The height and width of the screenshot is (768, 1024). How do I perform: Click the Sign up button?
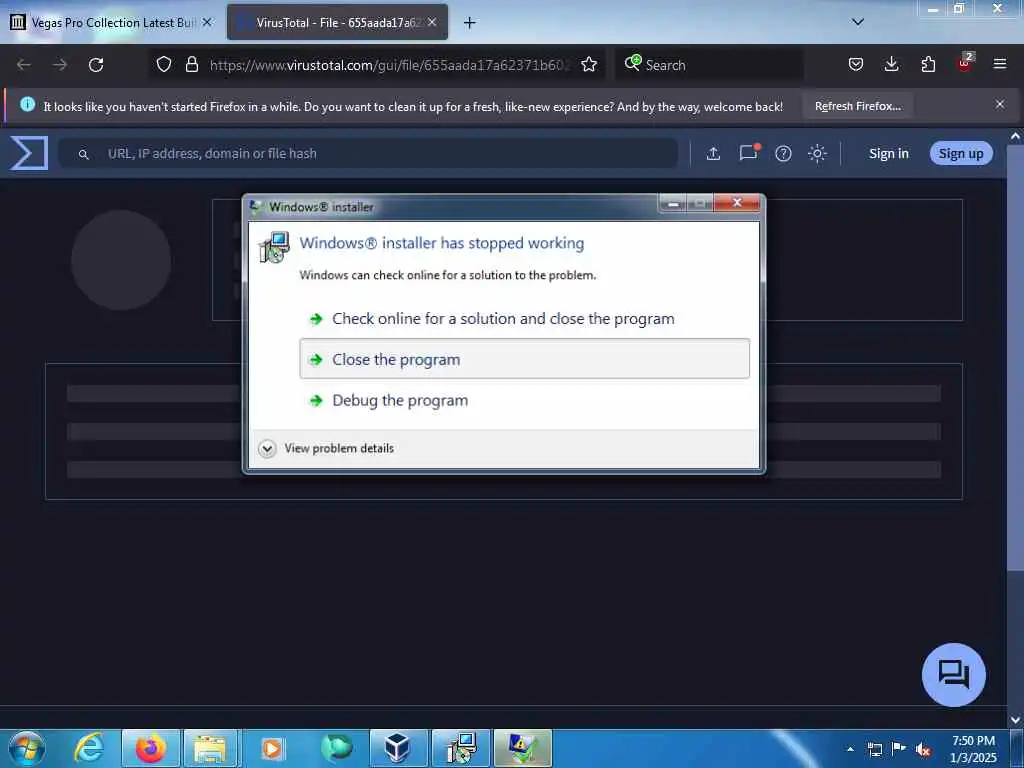tap(961, 153)
